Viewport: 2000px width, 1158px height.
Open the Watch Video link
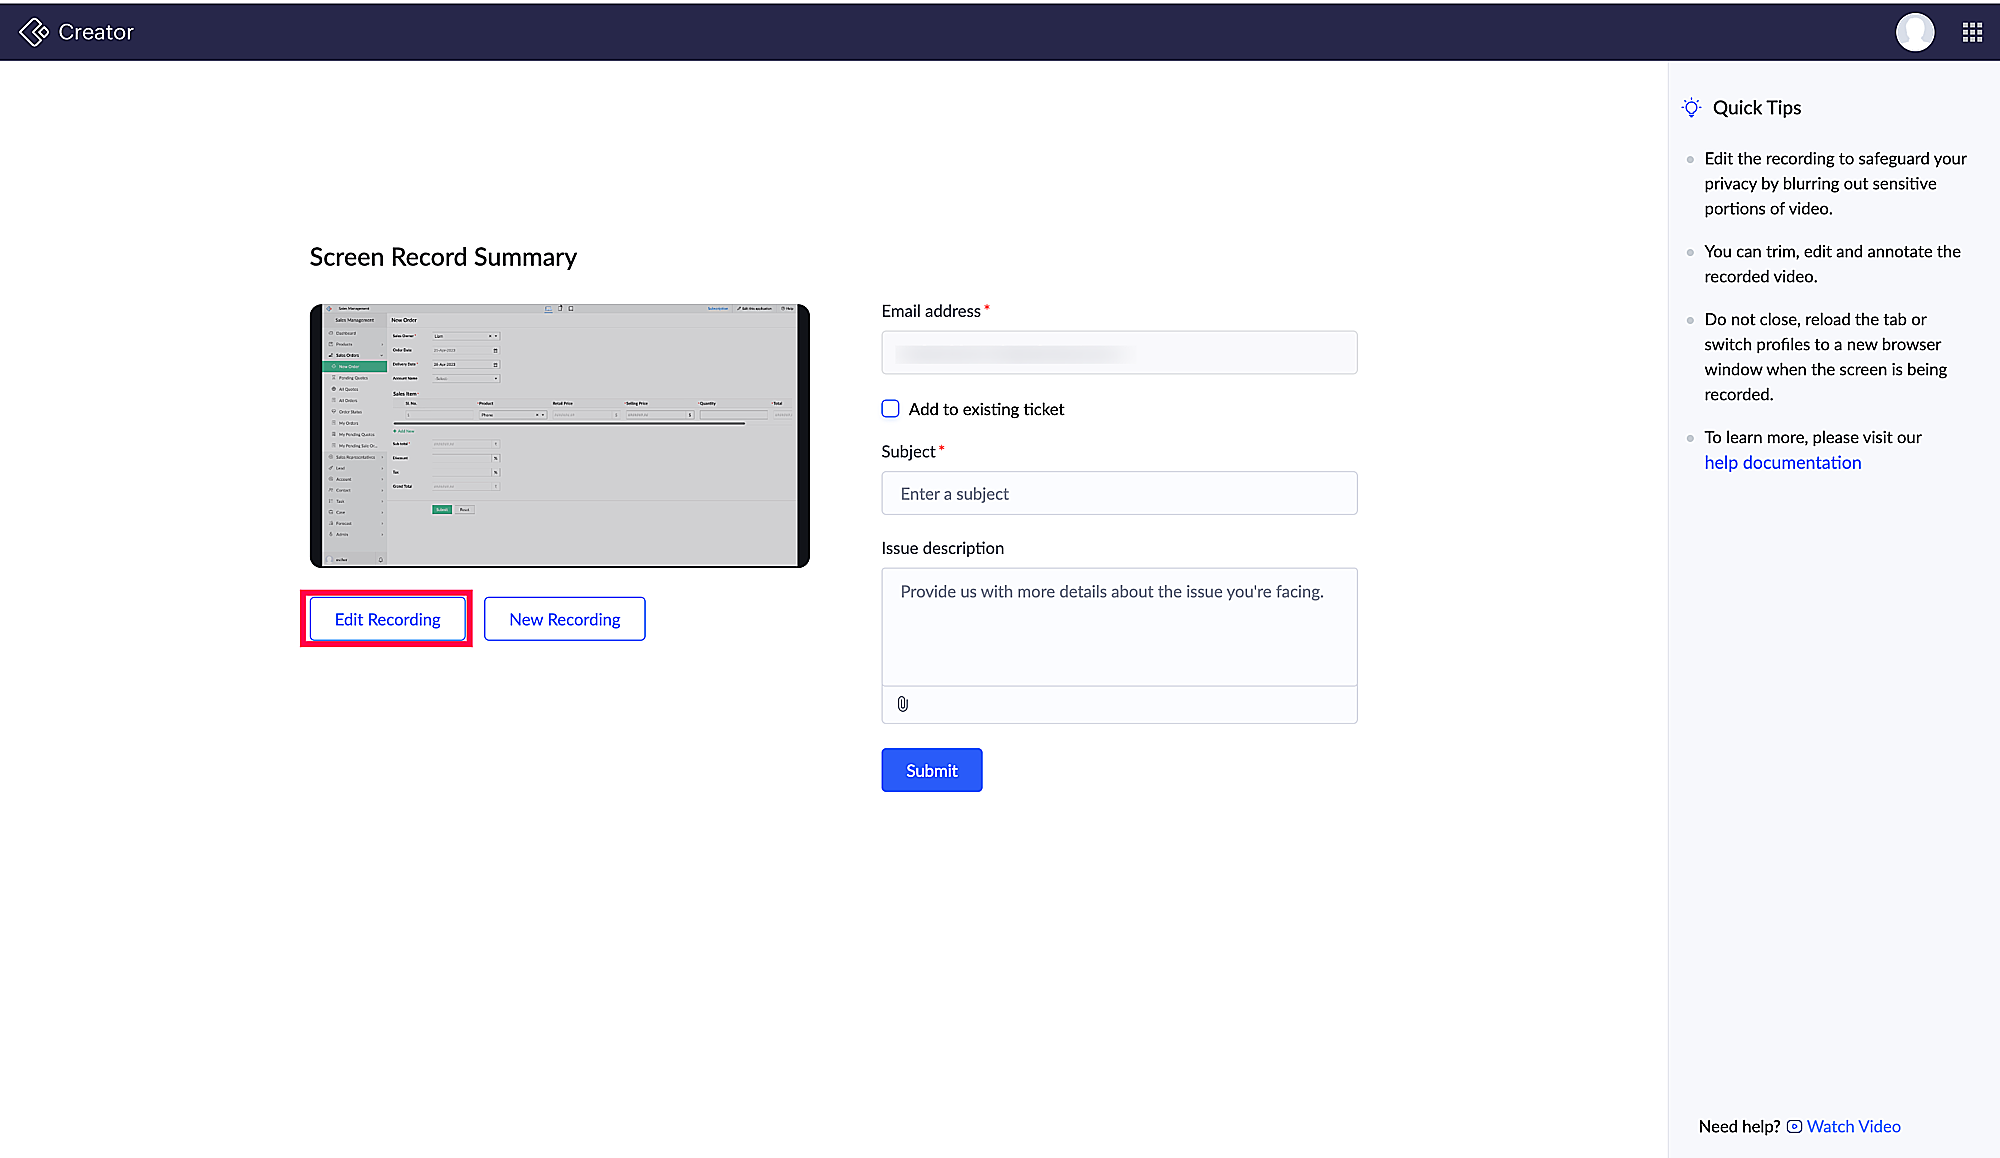[1853, 1127]
